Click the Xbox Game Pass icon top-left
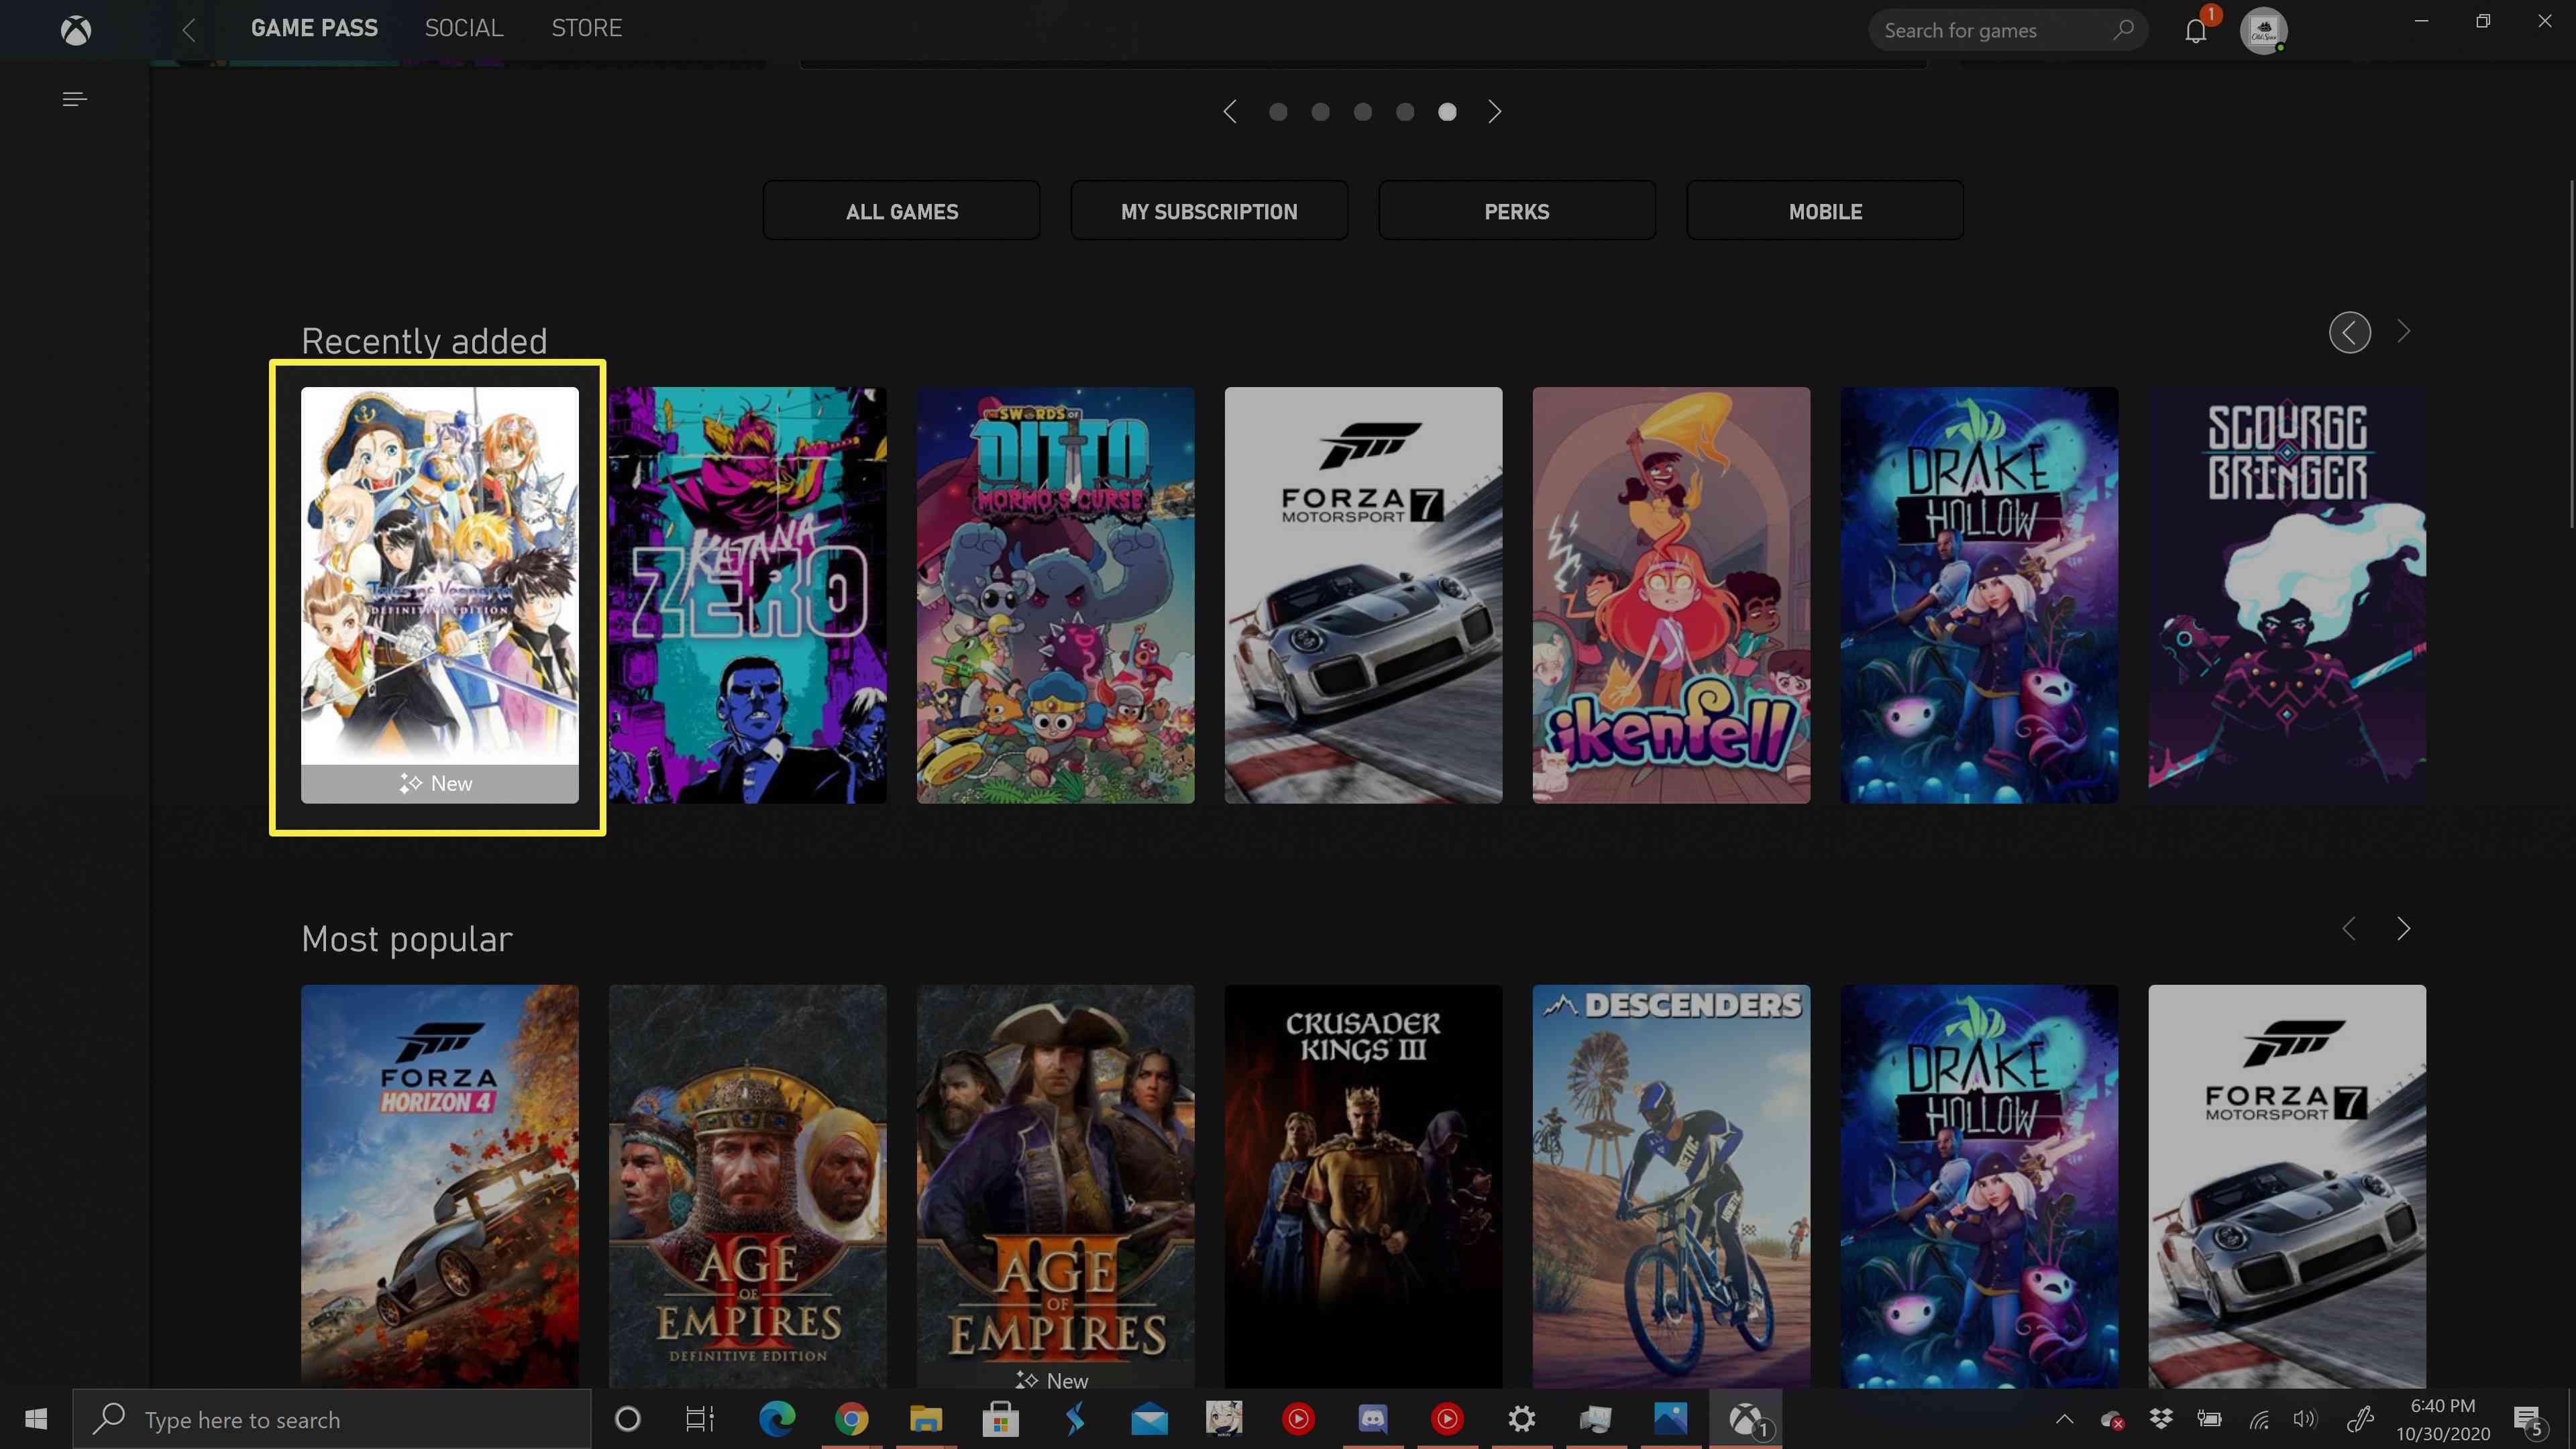This screenshot has width=2576, height=1449. 74,27
